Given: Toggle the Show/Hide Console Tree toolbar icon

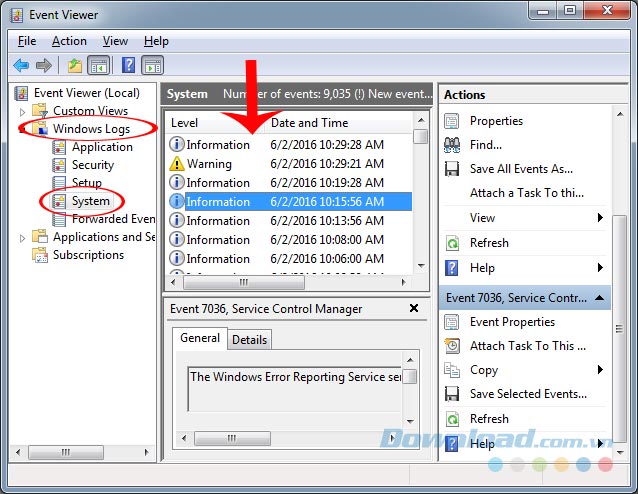Looking at the screenshot, I should [98, 65].
